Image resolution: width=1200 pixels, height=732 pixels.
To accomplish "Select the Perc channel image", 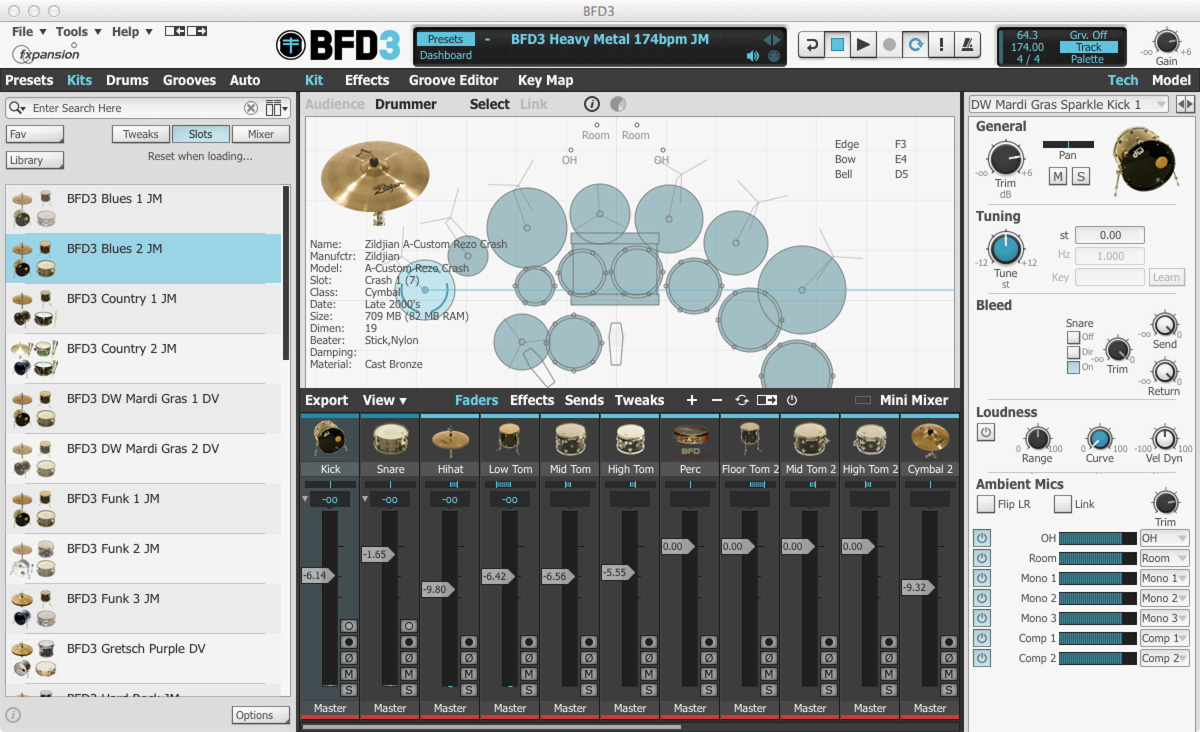I will click(690, 439).
